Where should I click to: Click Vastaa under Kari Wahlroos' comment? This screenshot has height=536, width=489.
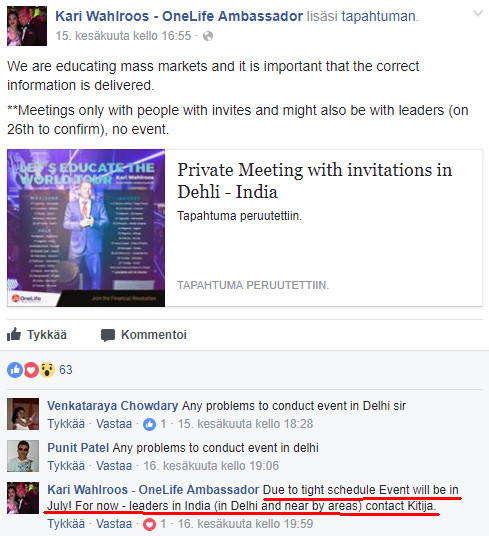tap(114, 524)
